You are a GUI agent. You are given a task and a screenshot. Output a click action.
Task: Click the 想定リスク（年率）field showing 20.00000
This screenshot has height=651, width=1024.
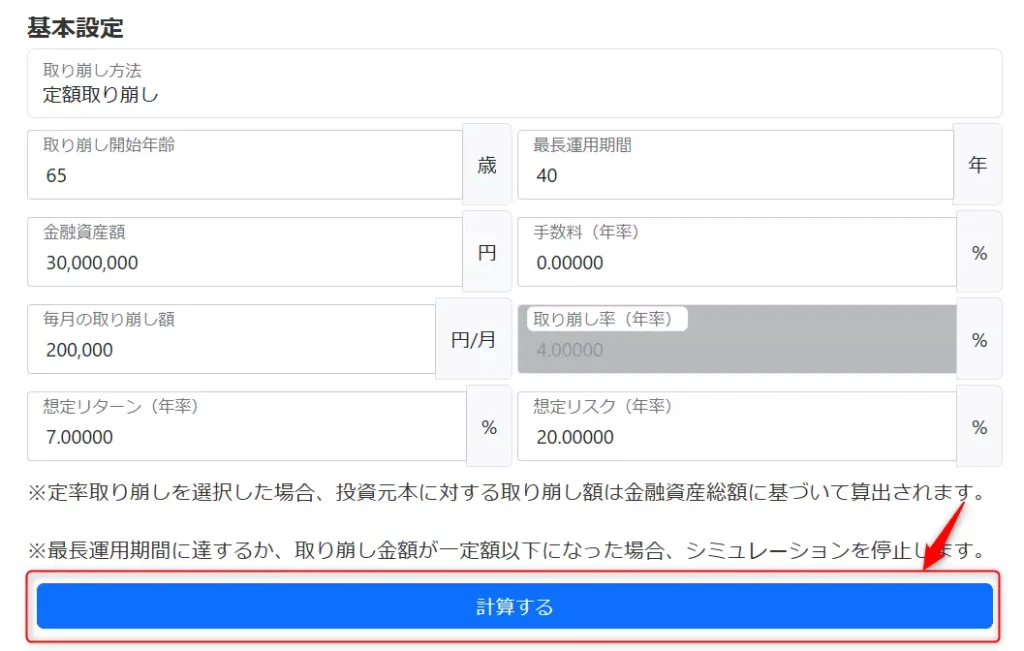tap(730, 425)
